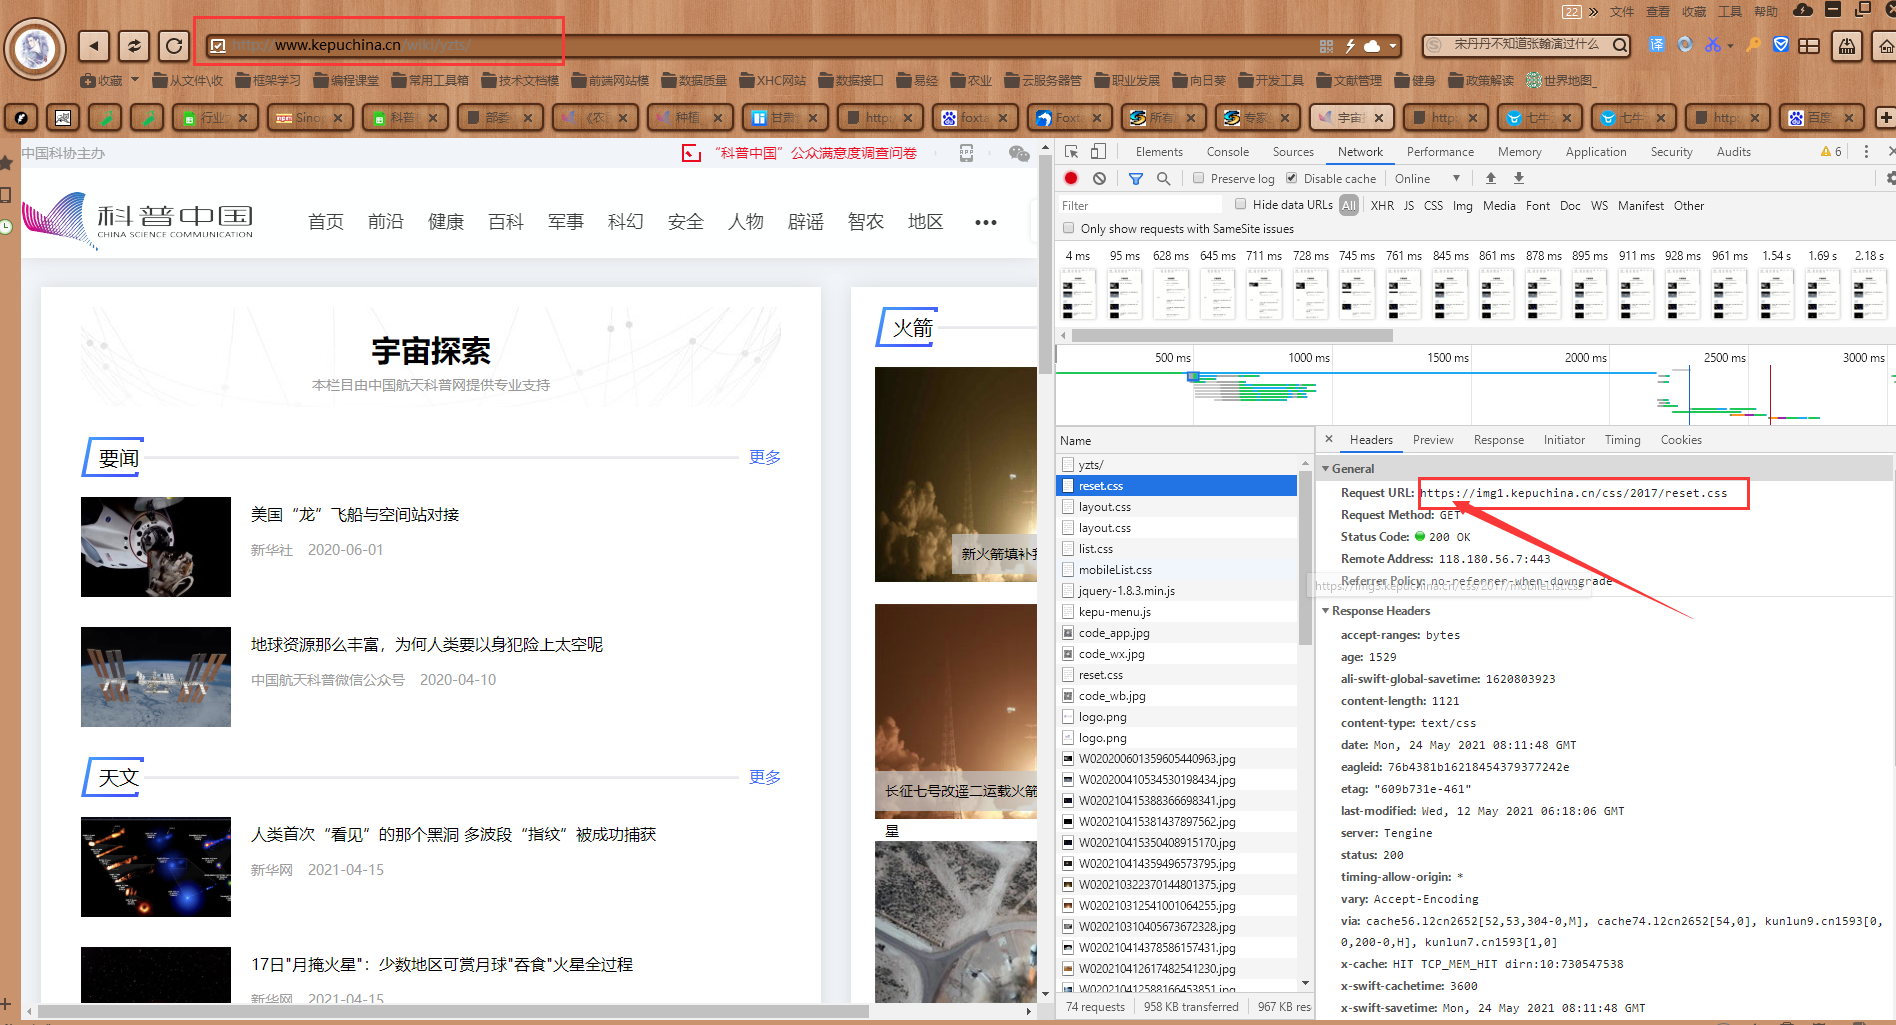This screenshot has height=1025, width=1896.
Task: Click the browser page reload button
Action: pos(174,45)
